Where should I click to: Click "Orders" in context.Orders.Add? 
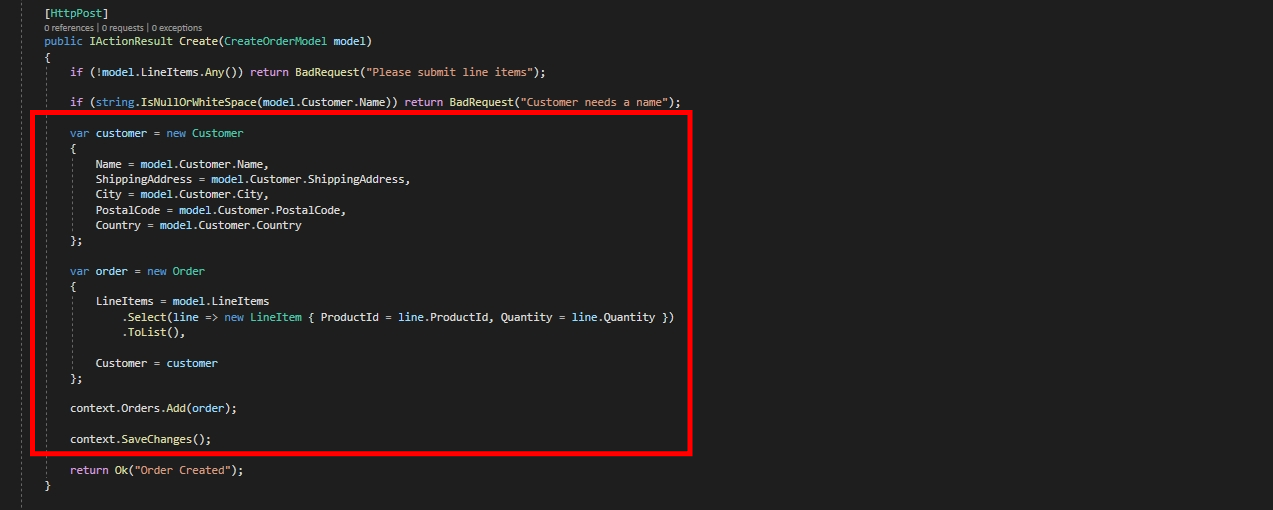[x=141, y=408]
